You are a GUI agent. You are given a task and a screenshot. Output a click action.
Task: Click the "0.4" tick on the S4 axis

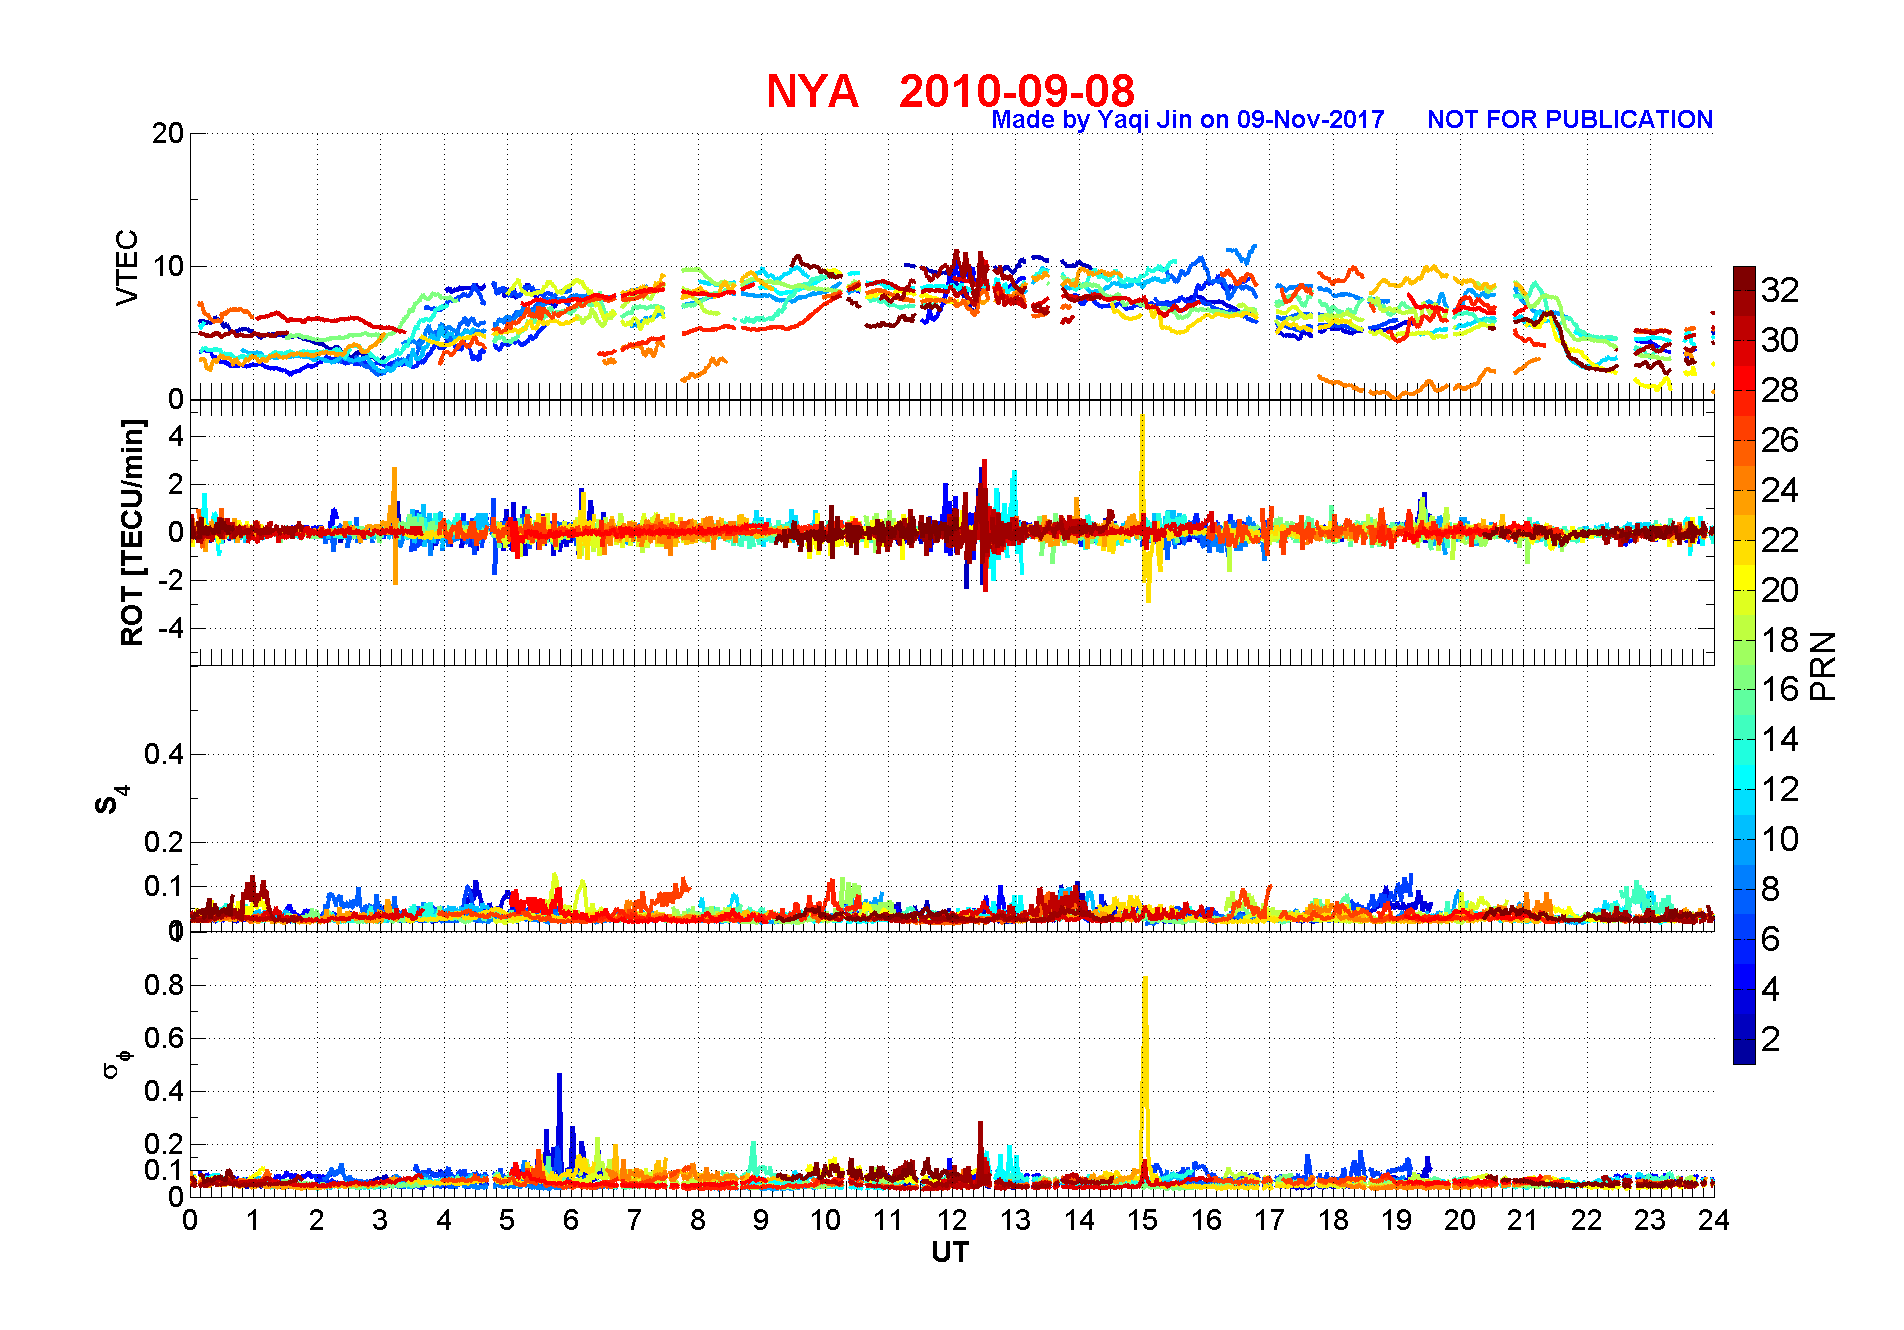[164, 755]
